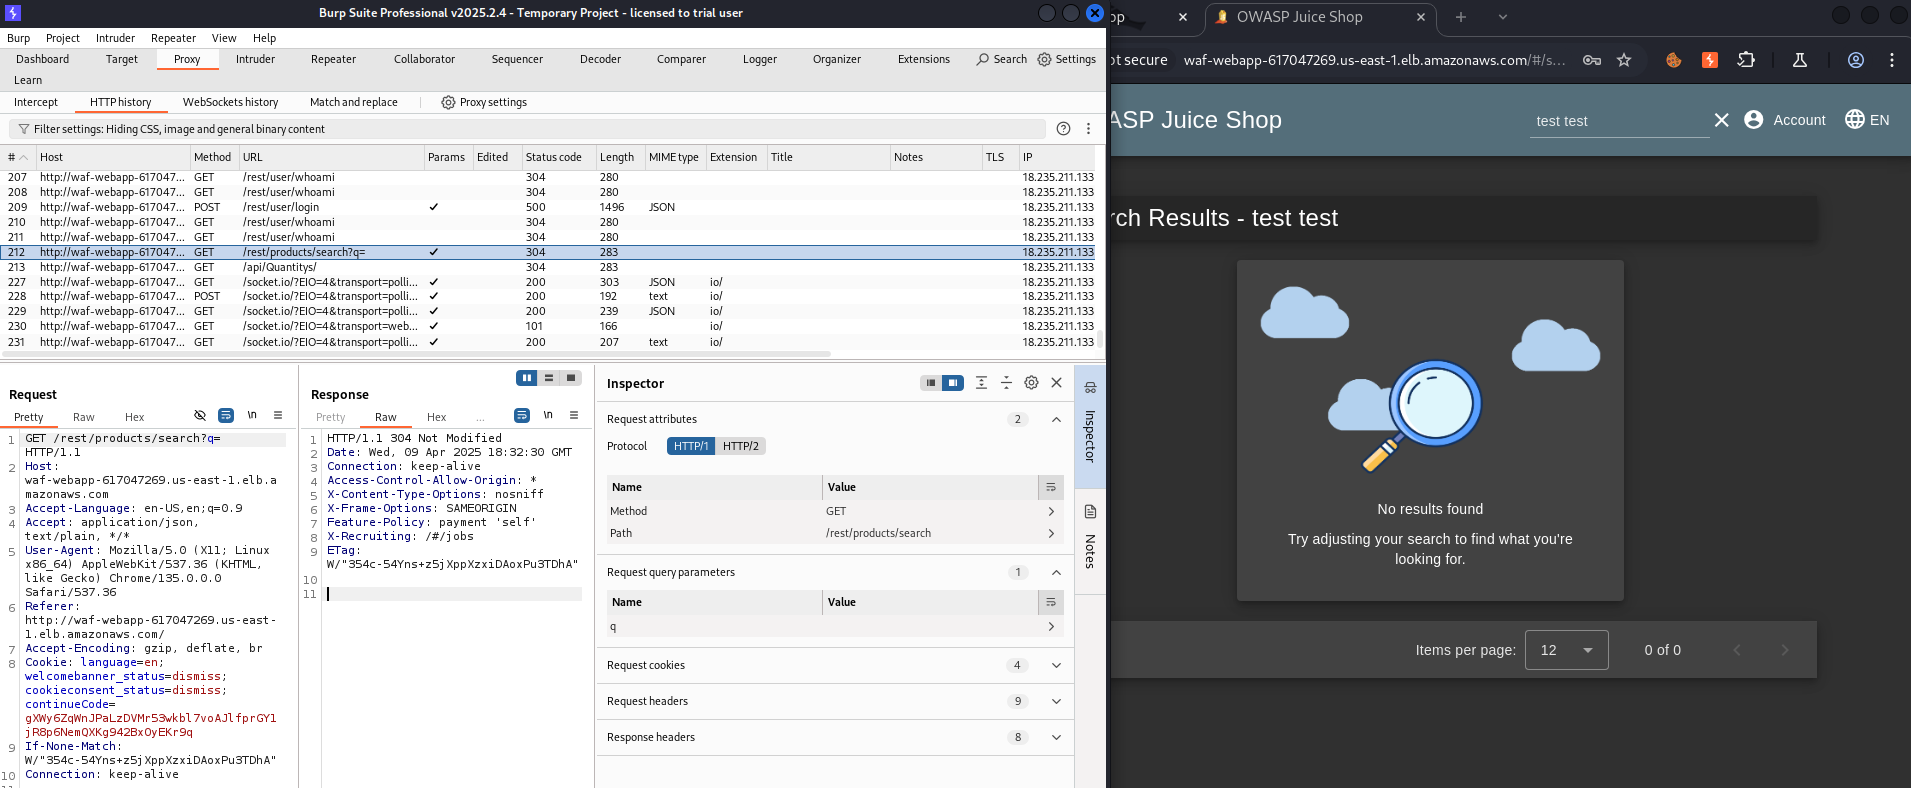Viewport: 1911px width, 788px height.
Task: Switch Request view to Raw
Action: (x=84, y=417)
